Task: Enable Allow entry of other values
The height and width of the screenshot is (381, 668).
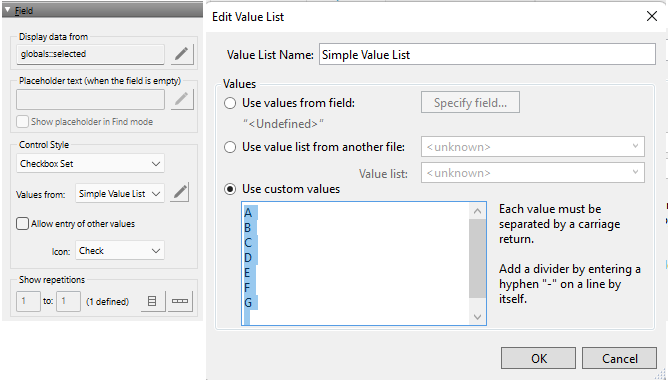Action: pos(22,224)
